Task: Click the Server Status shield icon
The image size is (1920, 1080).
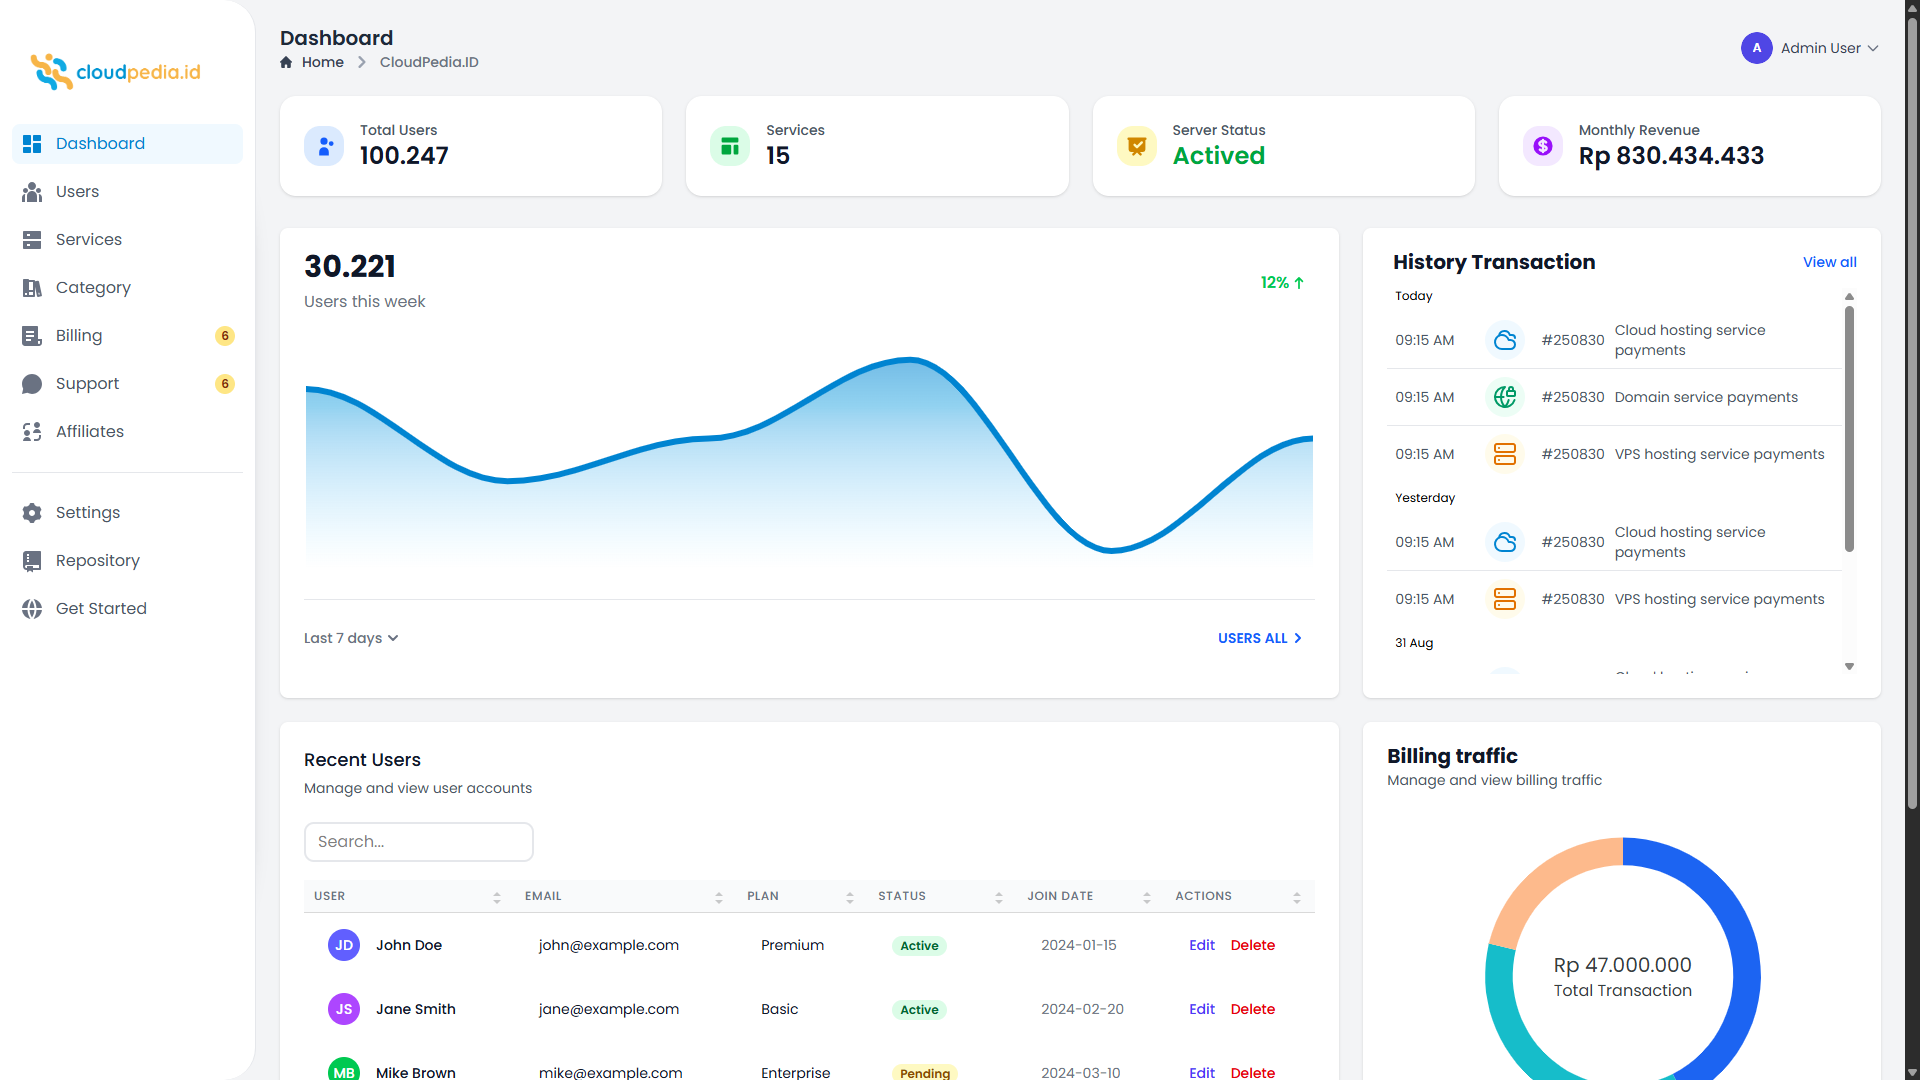Action: 1137,146
